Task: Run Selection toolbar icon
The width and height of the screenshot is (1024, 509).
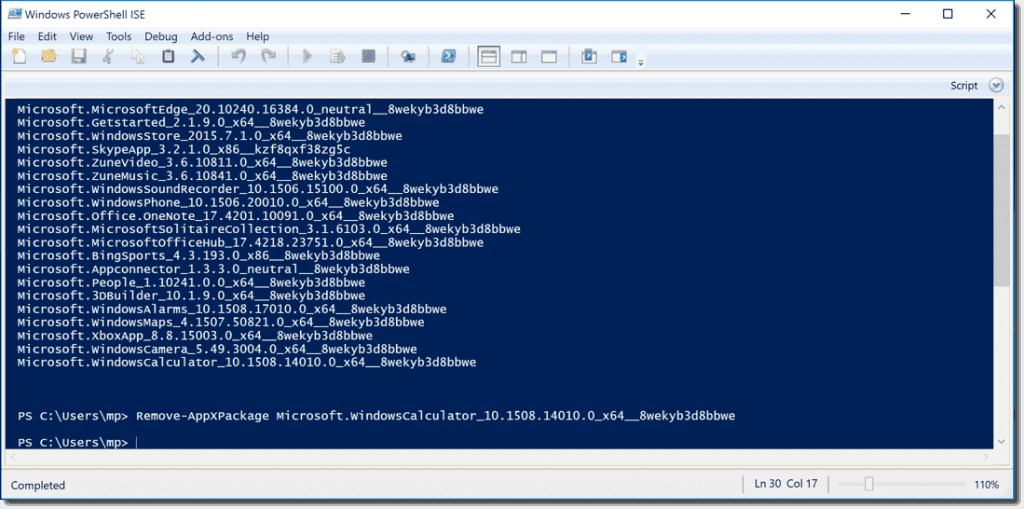Action: (x=338, y=57)
